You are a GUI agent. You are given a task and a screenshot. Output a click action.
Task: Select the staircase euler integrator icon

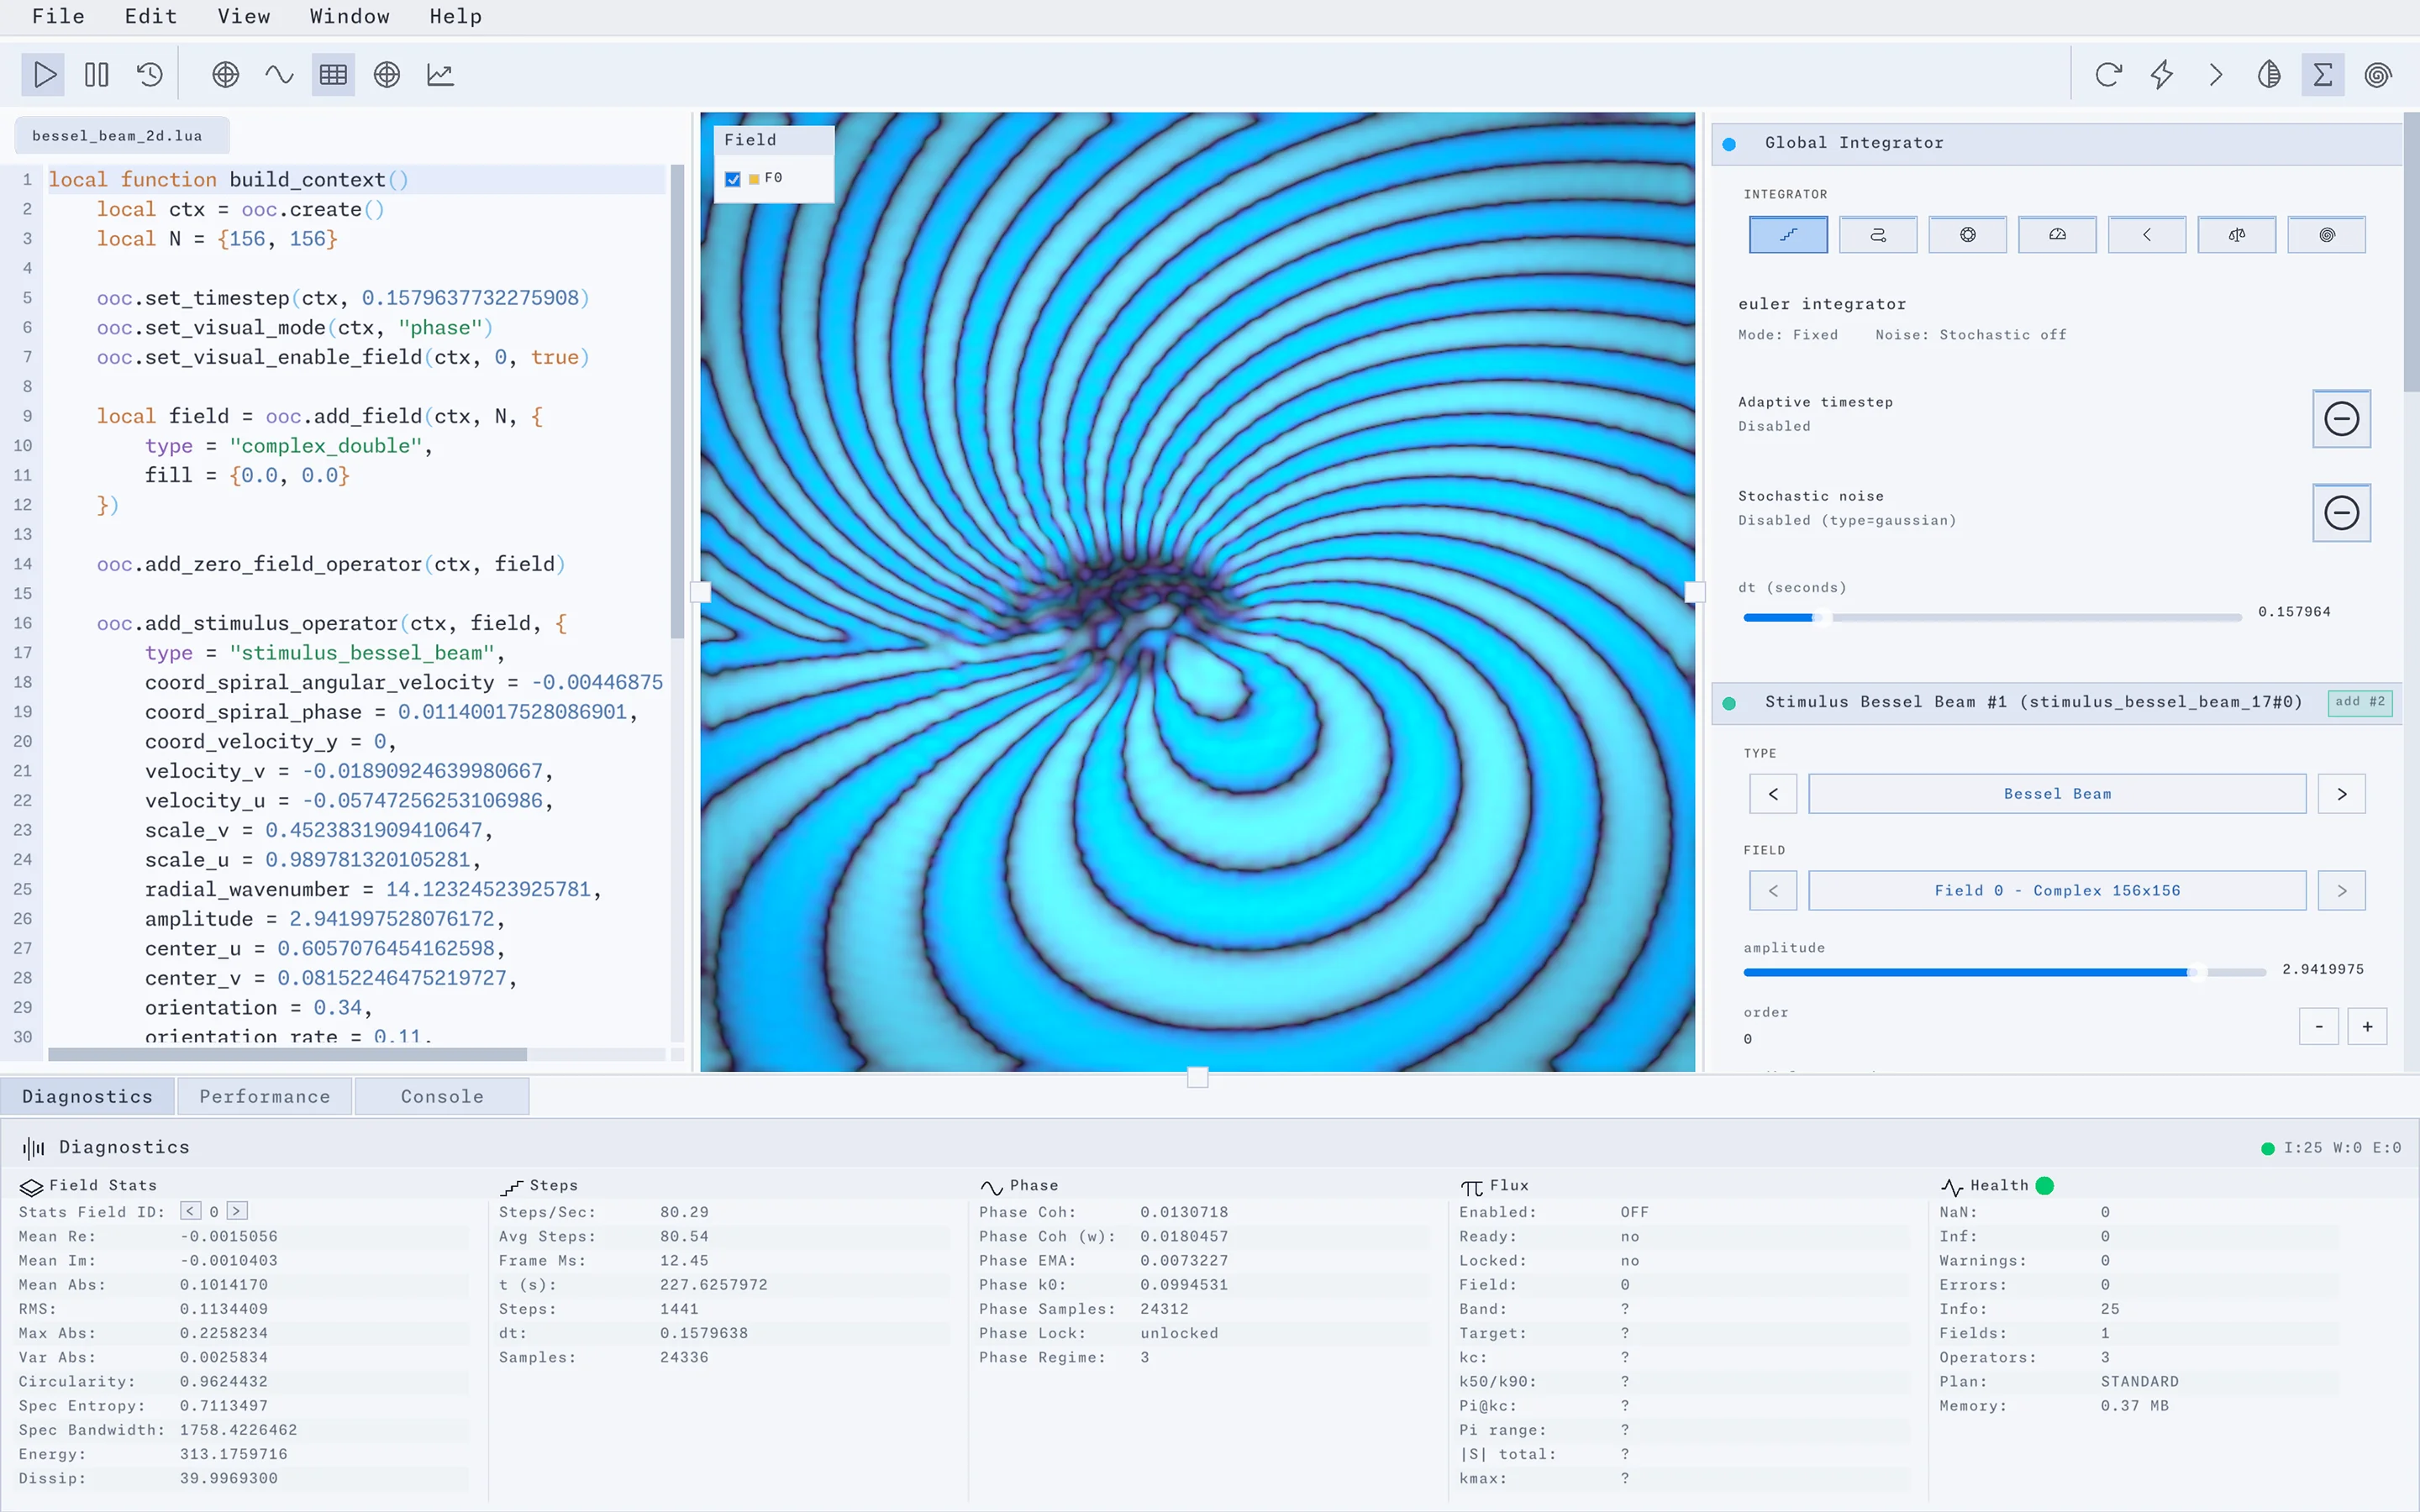click(1788, 234)
